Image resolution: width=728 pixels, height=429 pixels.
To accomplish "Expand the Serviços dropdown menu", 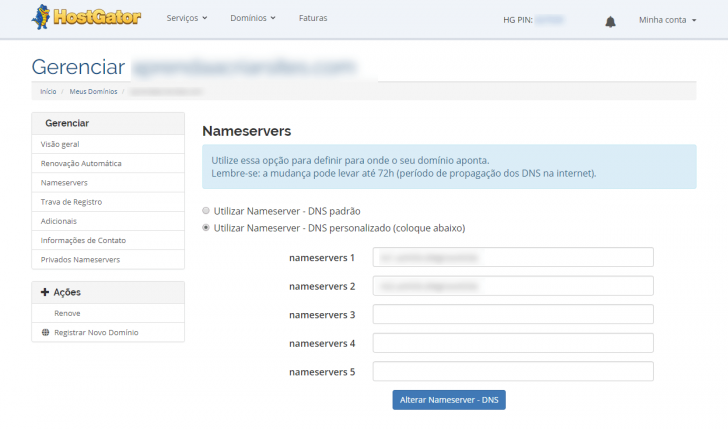I will (187, 18).
